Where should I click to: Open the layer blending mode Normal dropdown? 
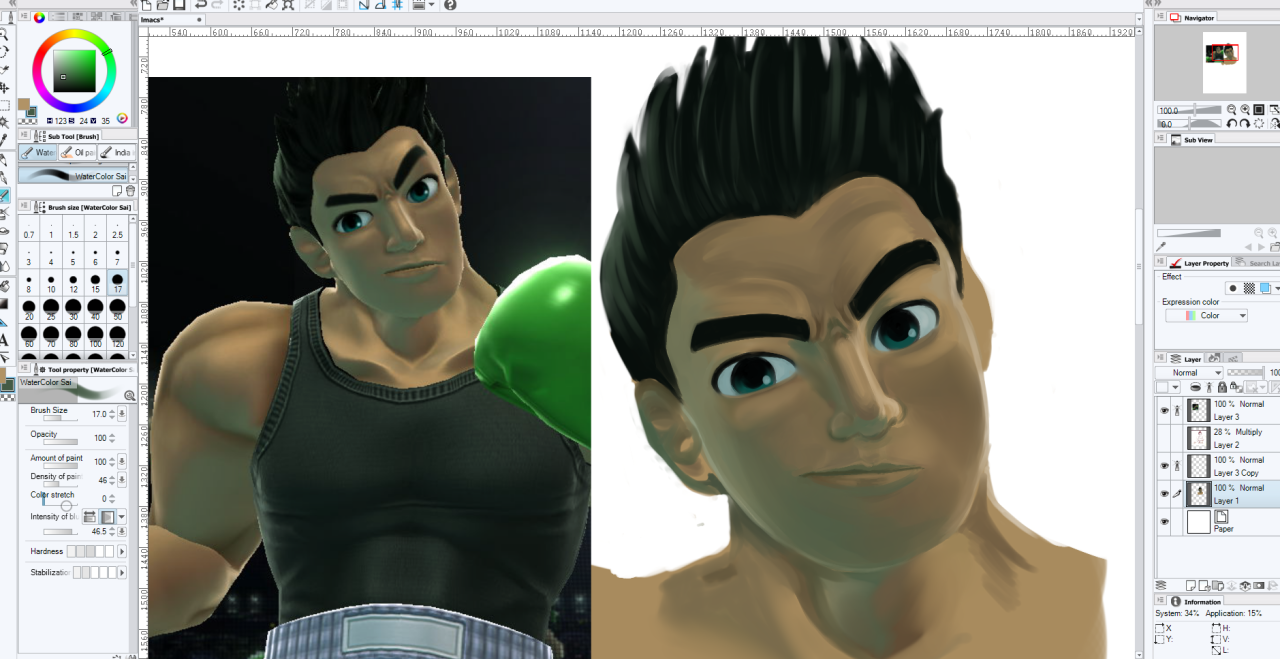1188,373
